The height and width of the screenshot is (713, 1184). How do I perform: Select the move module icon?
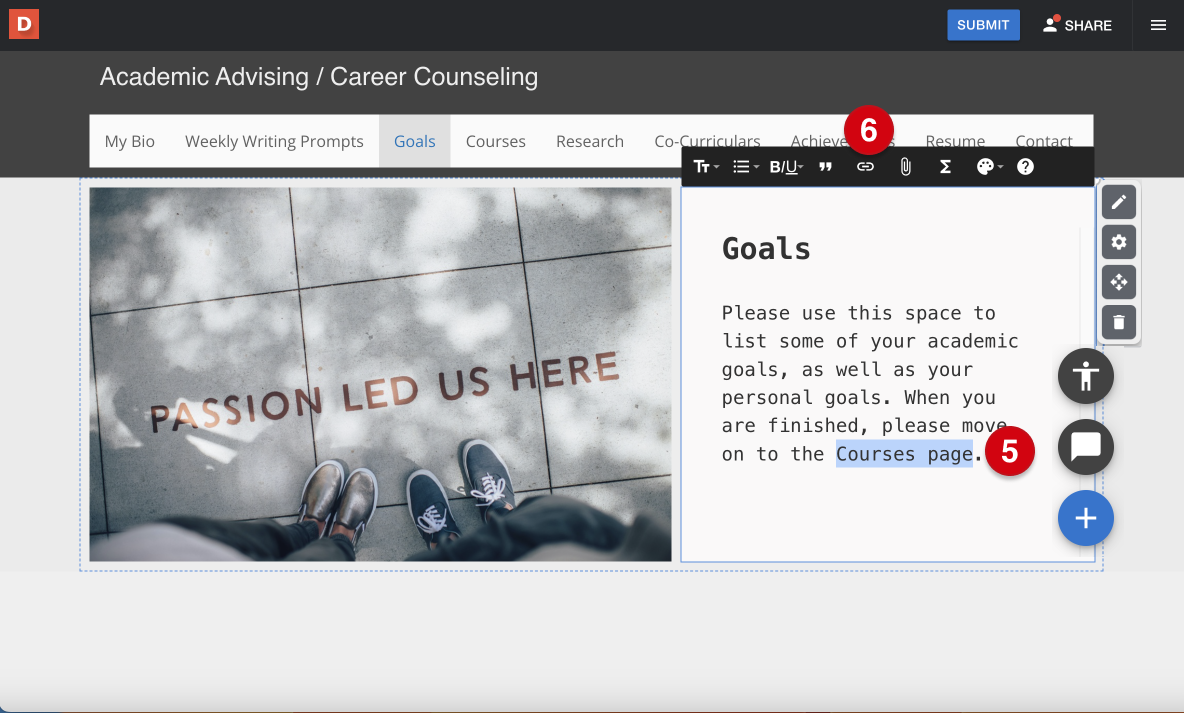[x=1118, y=282]
